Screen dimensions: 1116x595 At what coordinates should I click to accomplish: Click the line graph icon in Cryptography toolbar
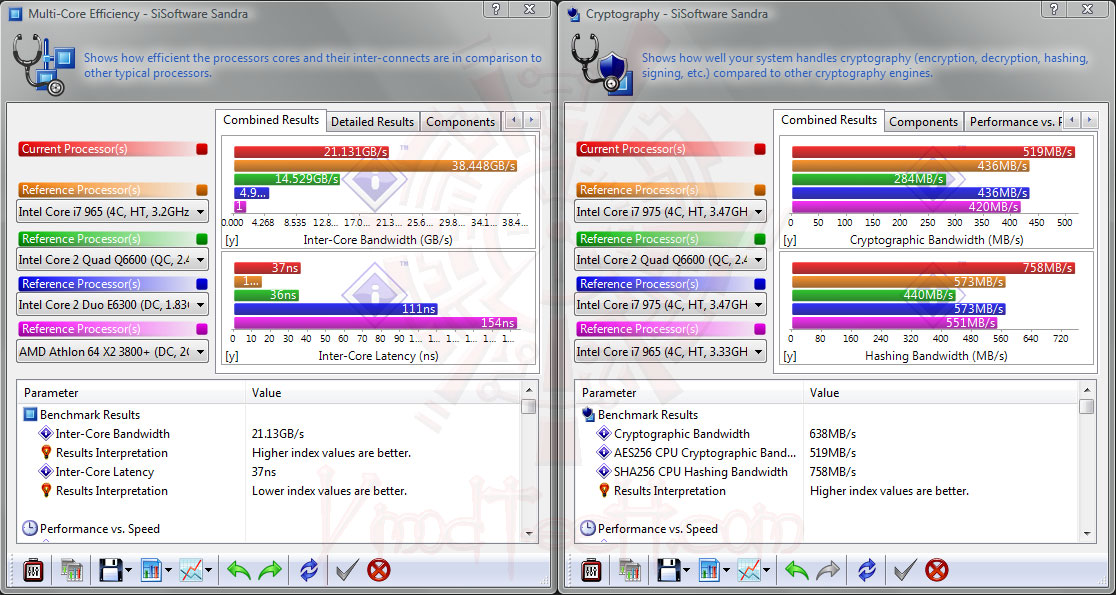tap(749, 570)
